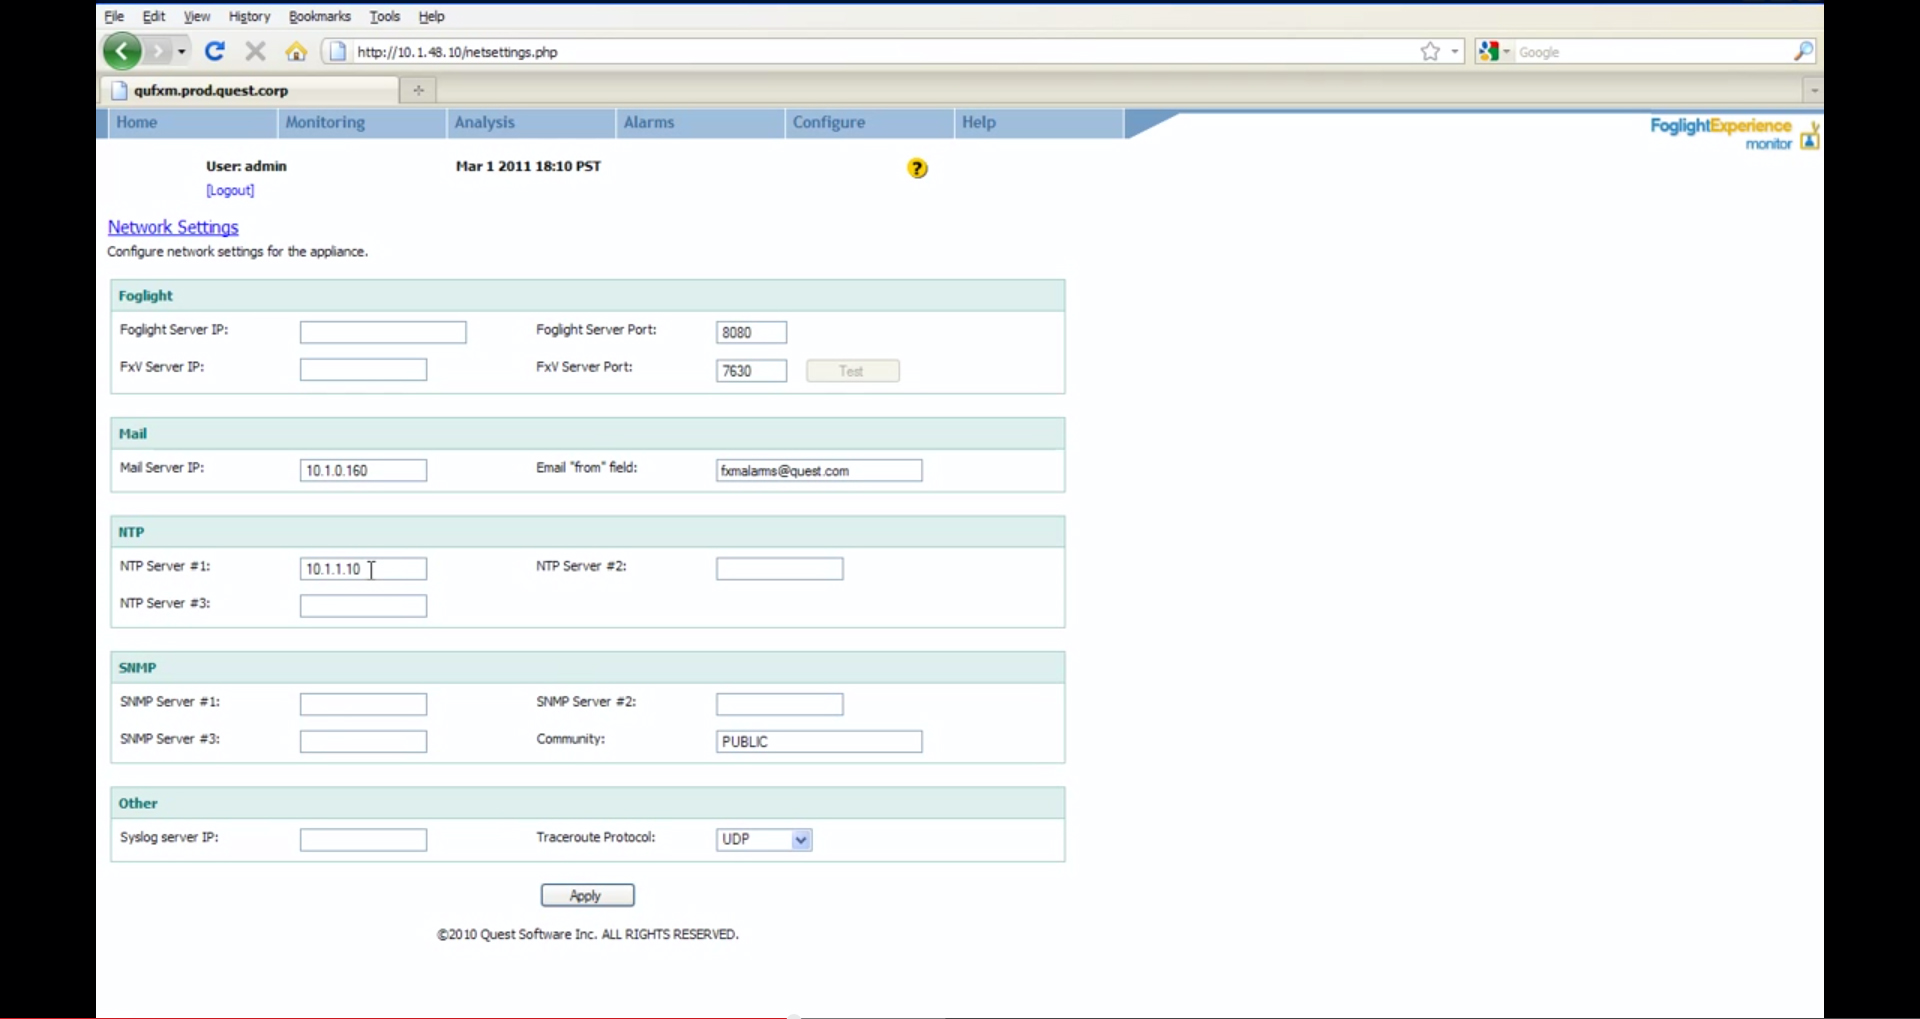Open the help question mark icon
The image size is (1920, 1019).
917,168
